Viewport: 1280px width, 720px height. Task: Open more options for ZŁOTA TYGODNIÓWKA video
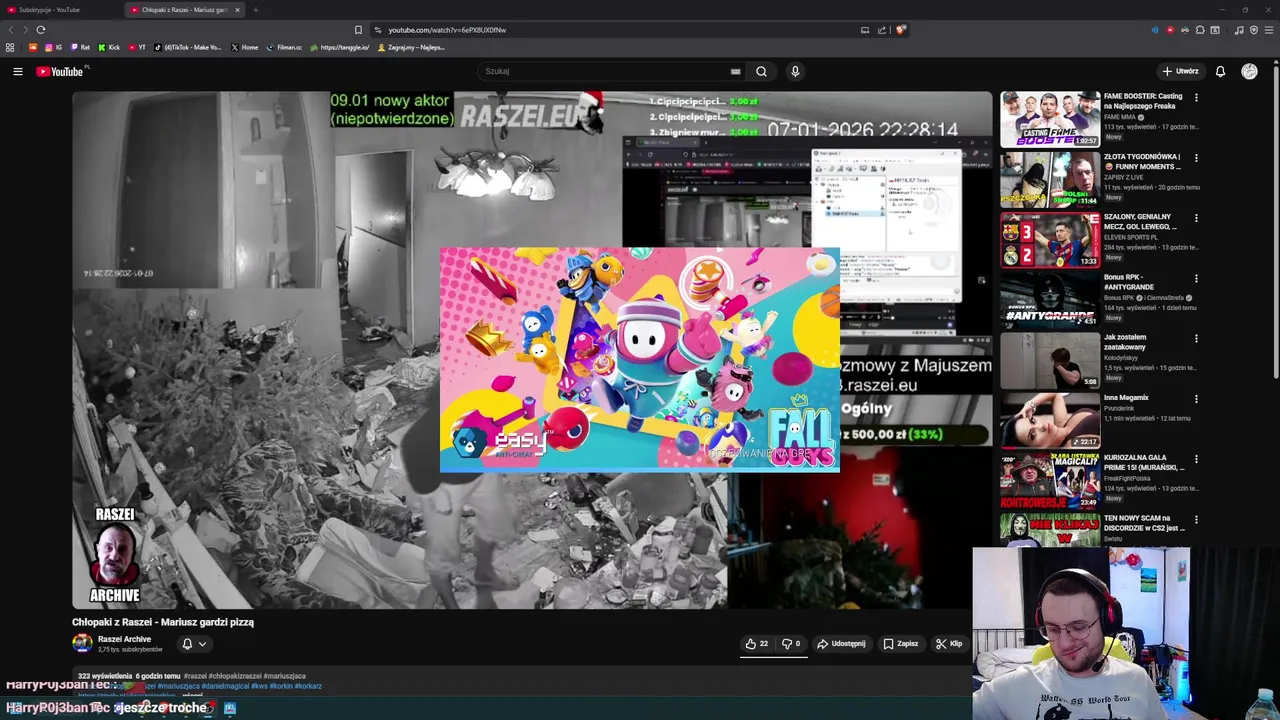coord(1196,158)
